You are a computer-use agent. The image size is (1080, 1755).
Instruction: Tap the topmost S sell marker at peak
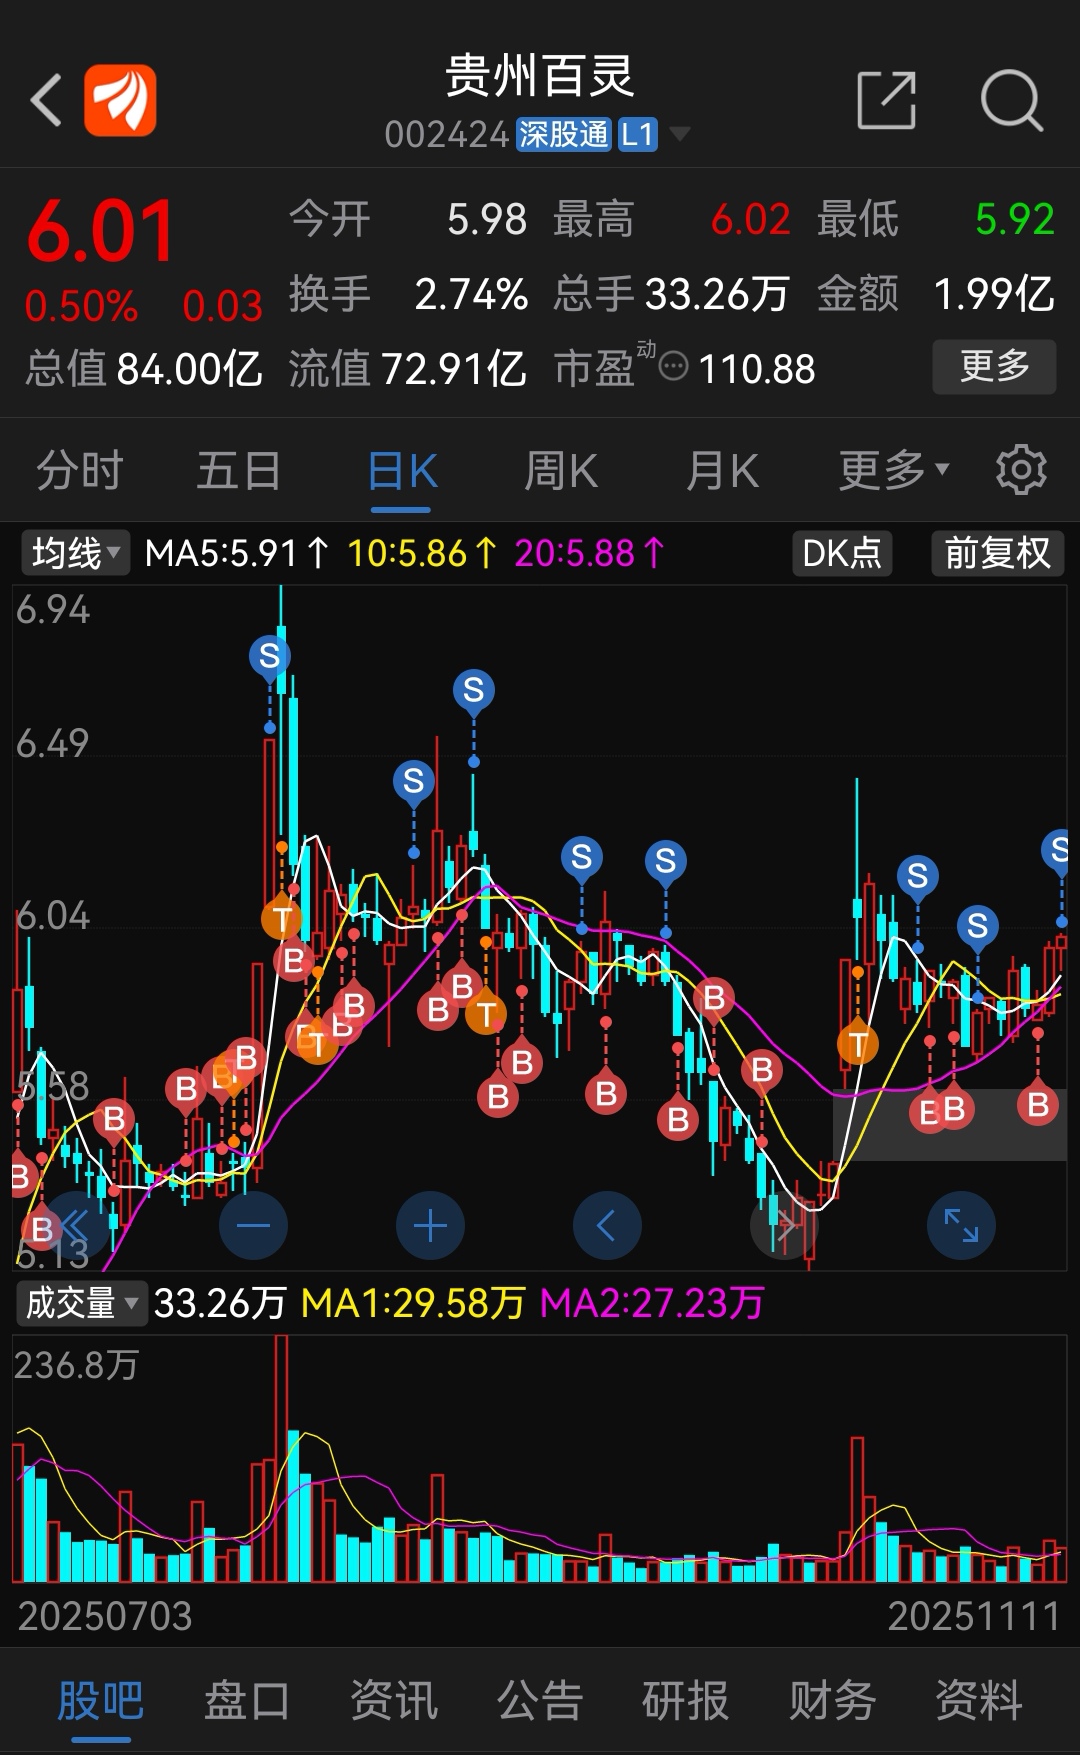[x=270, y=657]
